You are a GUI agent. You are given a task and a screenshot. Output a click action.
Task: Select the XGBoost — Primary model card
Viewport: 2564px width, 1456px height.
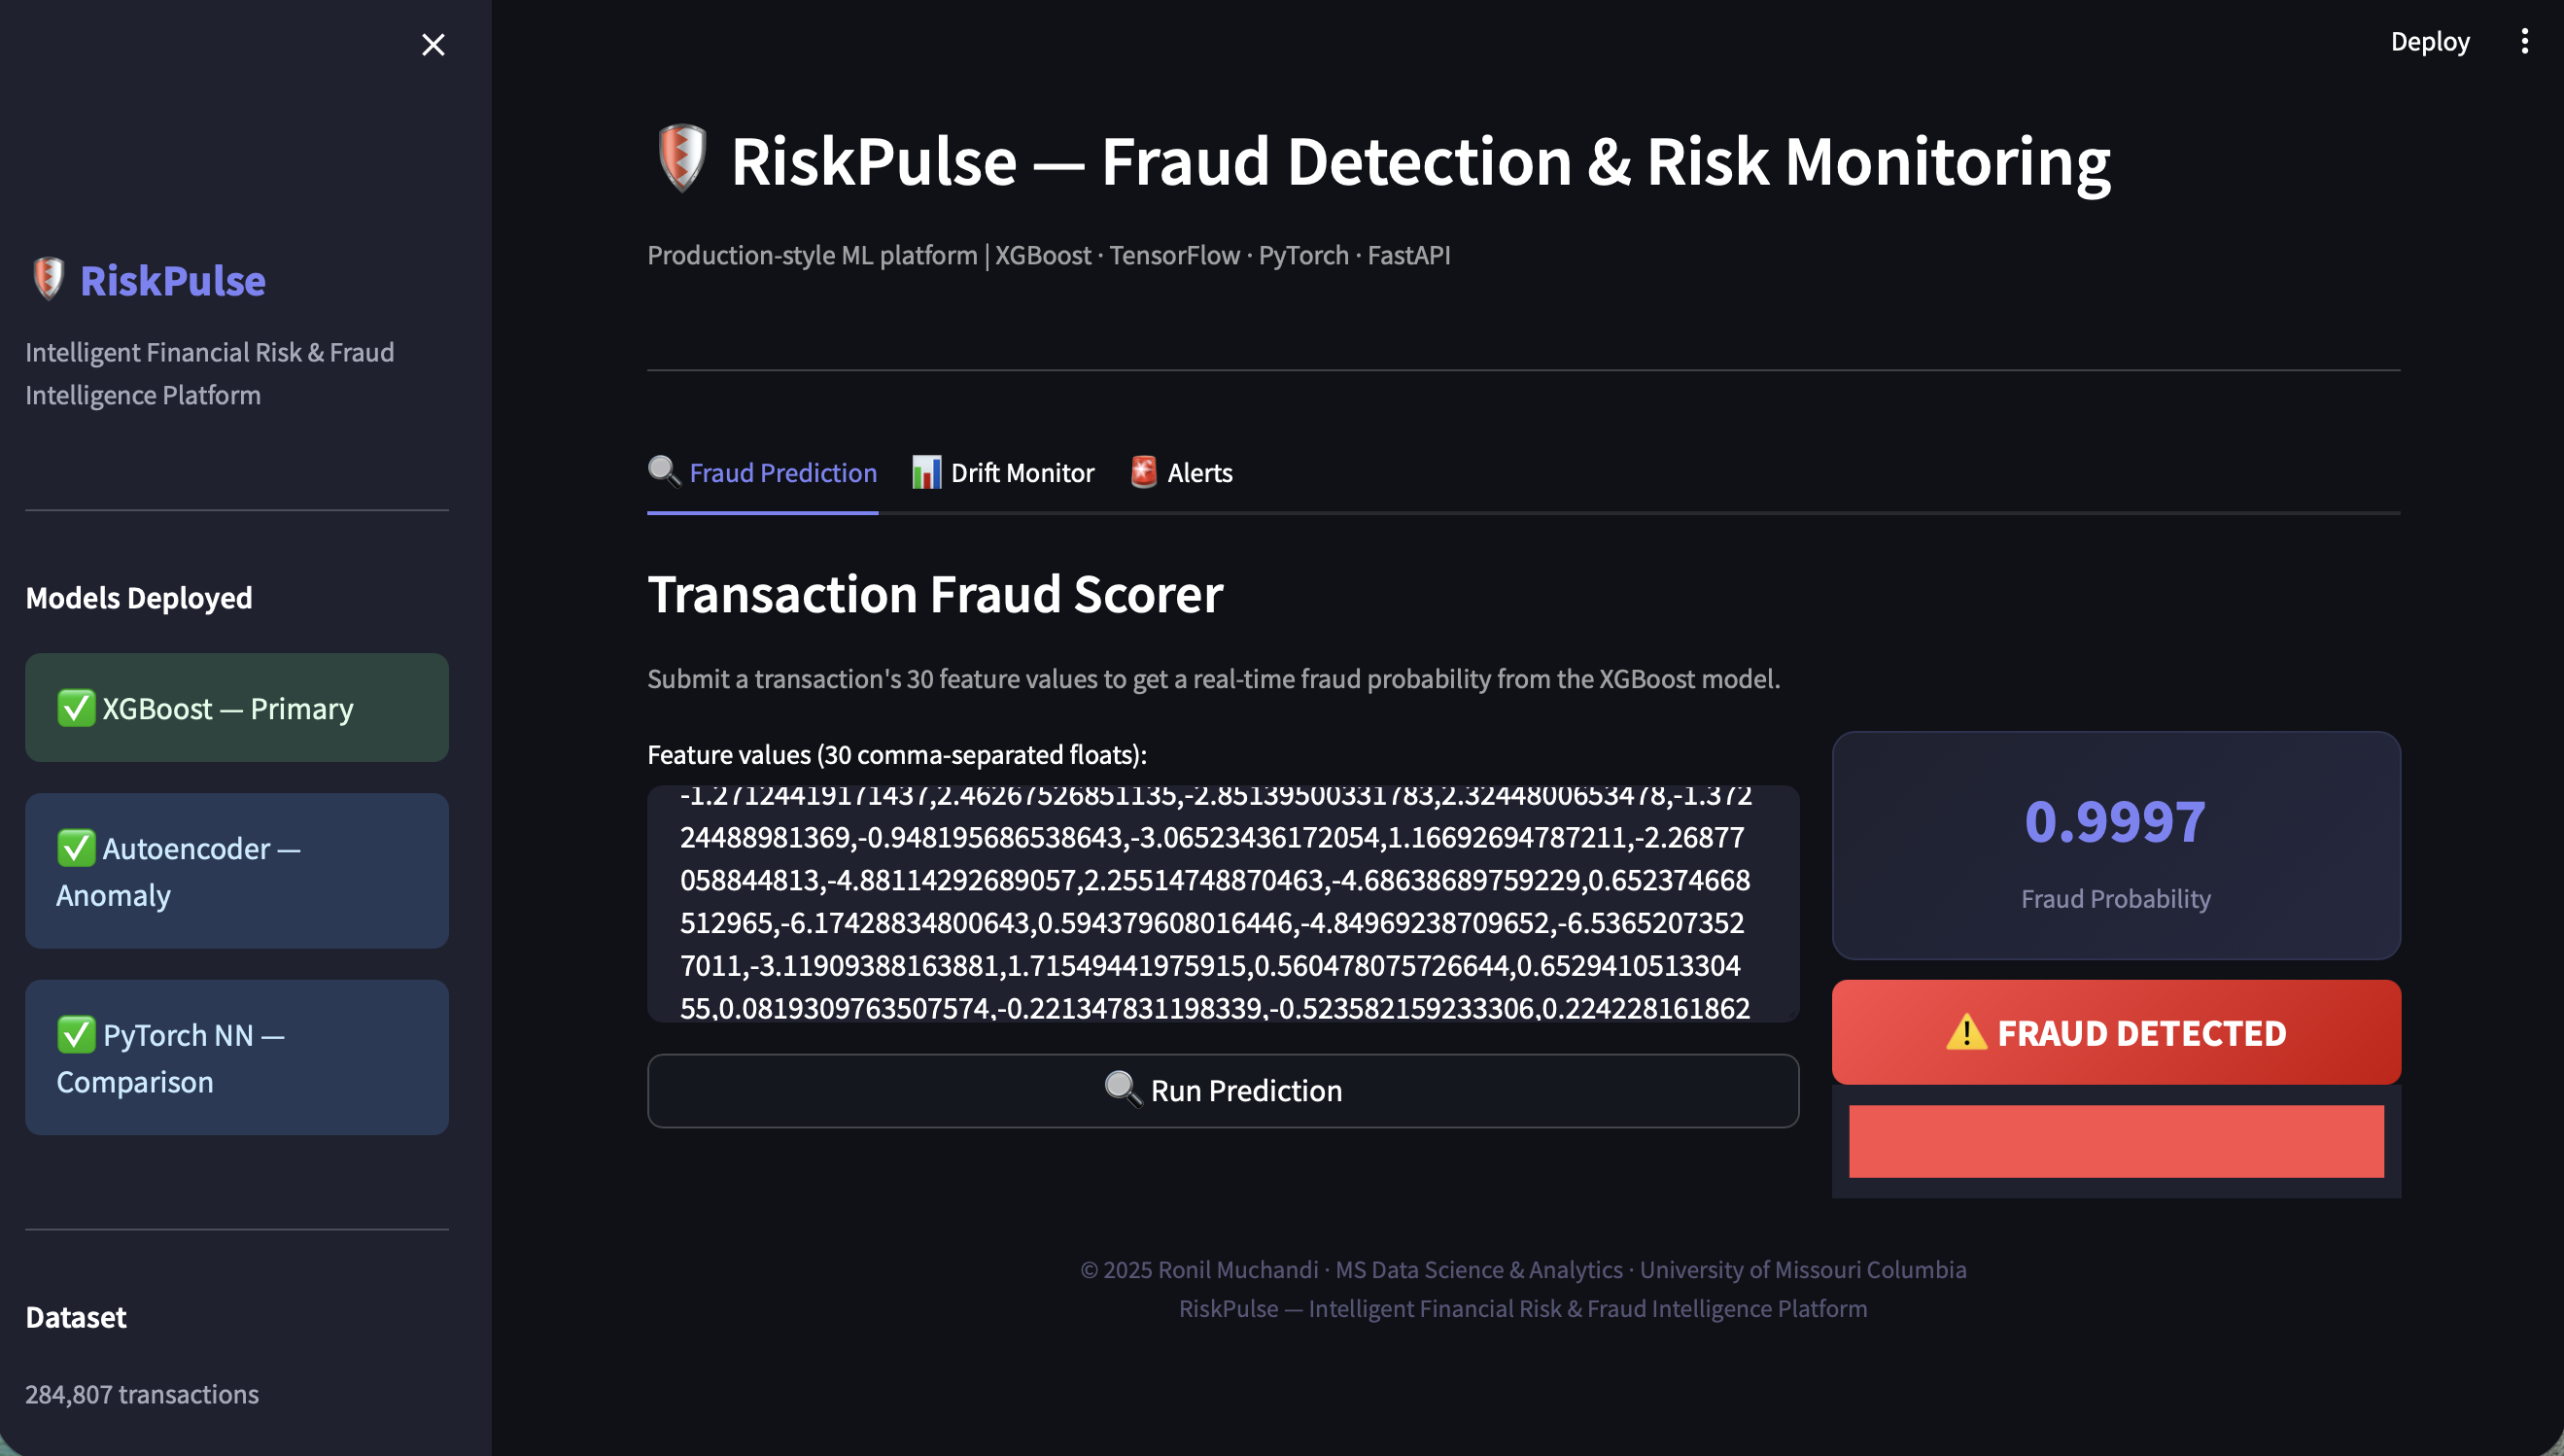[237, 708]
